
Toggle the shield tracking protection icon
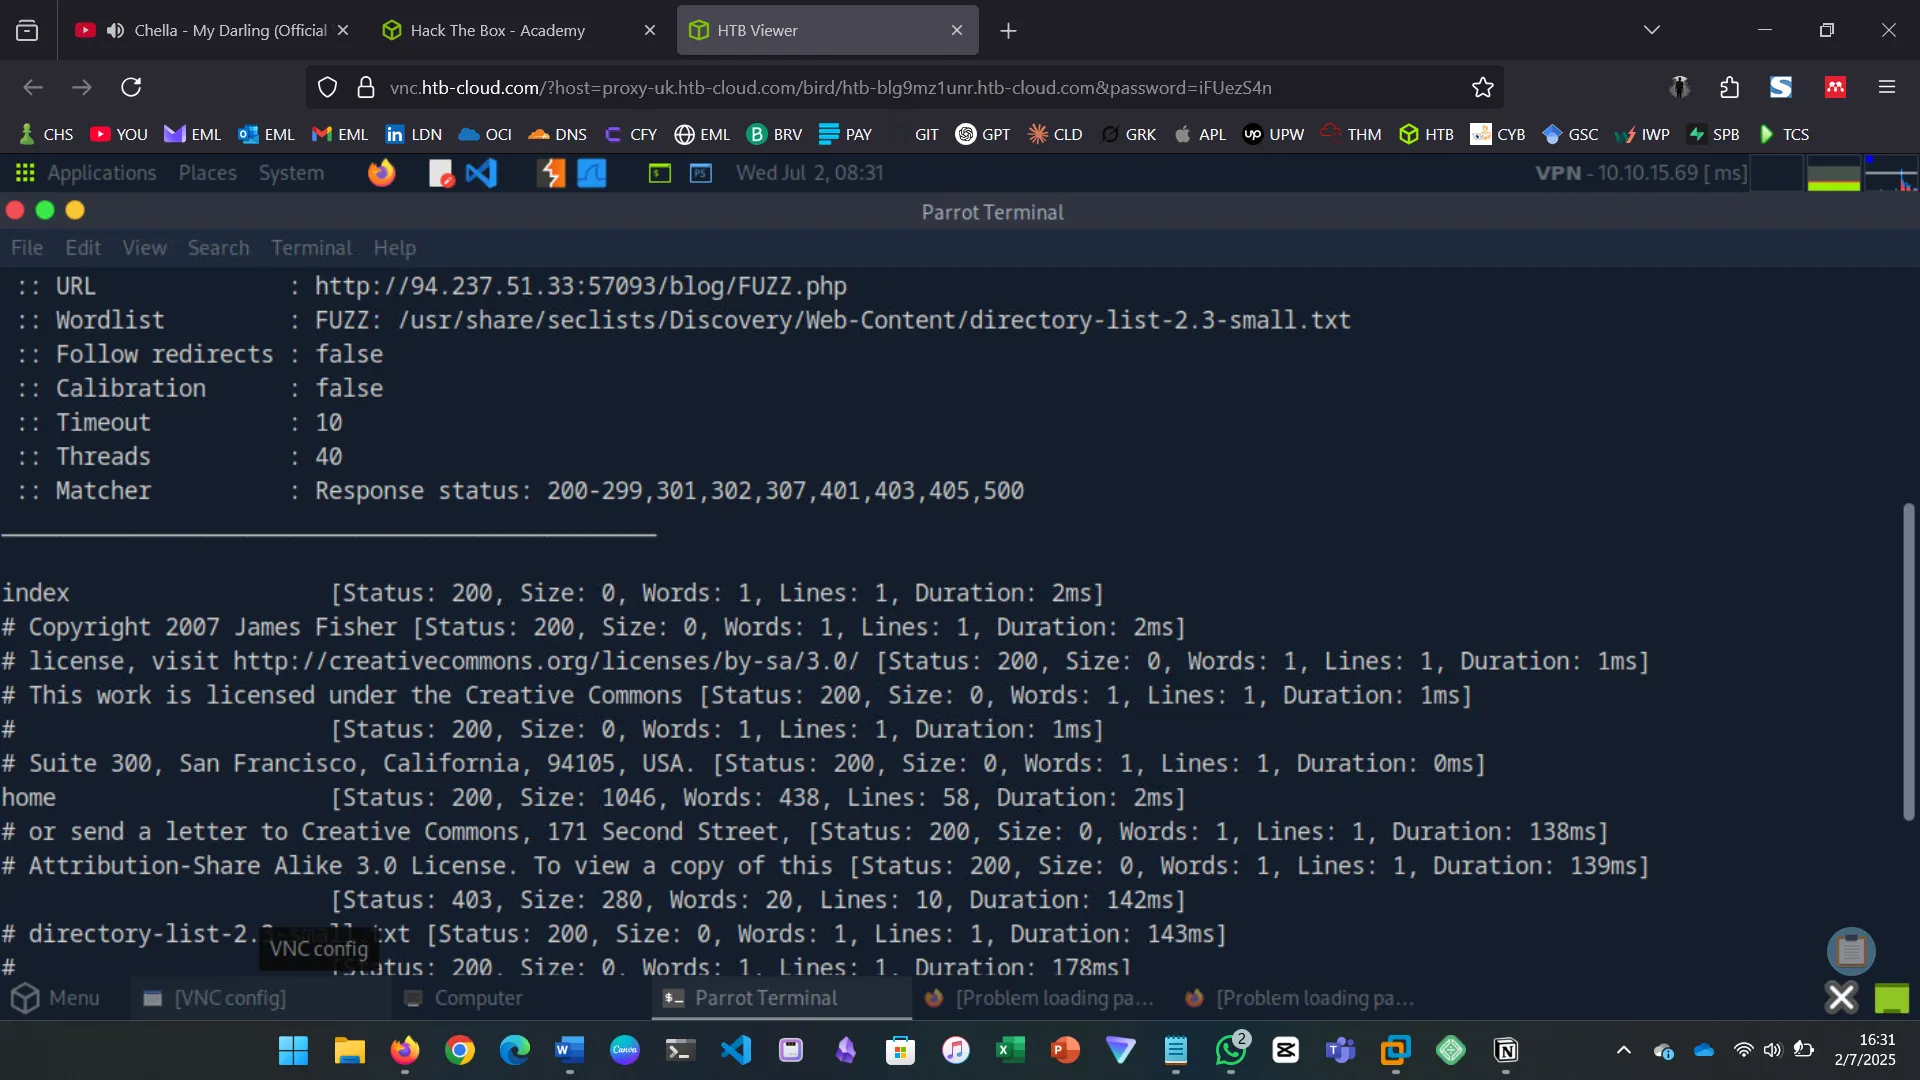[328, 87]
